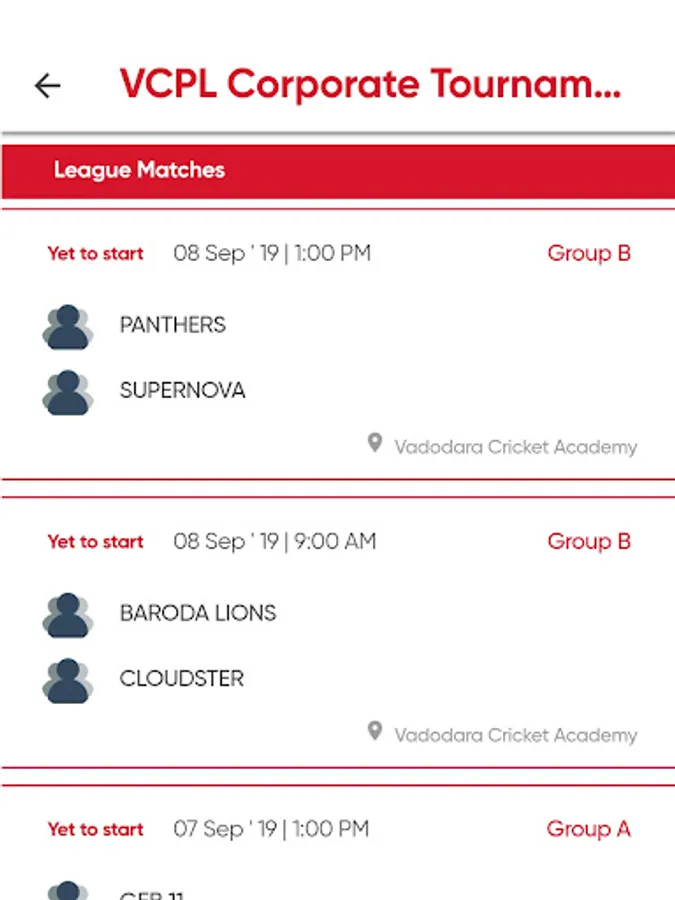The width and height of the screenshot is (675, 900).
Task: Tap location pin for Panthers match venue
Action: [375, 443]
